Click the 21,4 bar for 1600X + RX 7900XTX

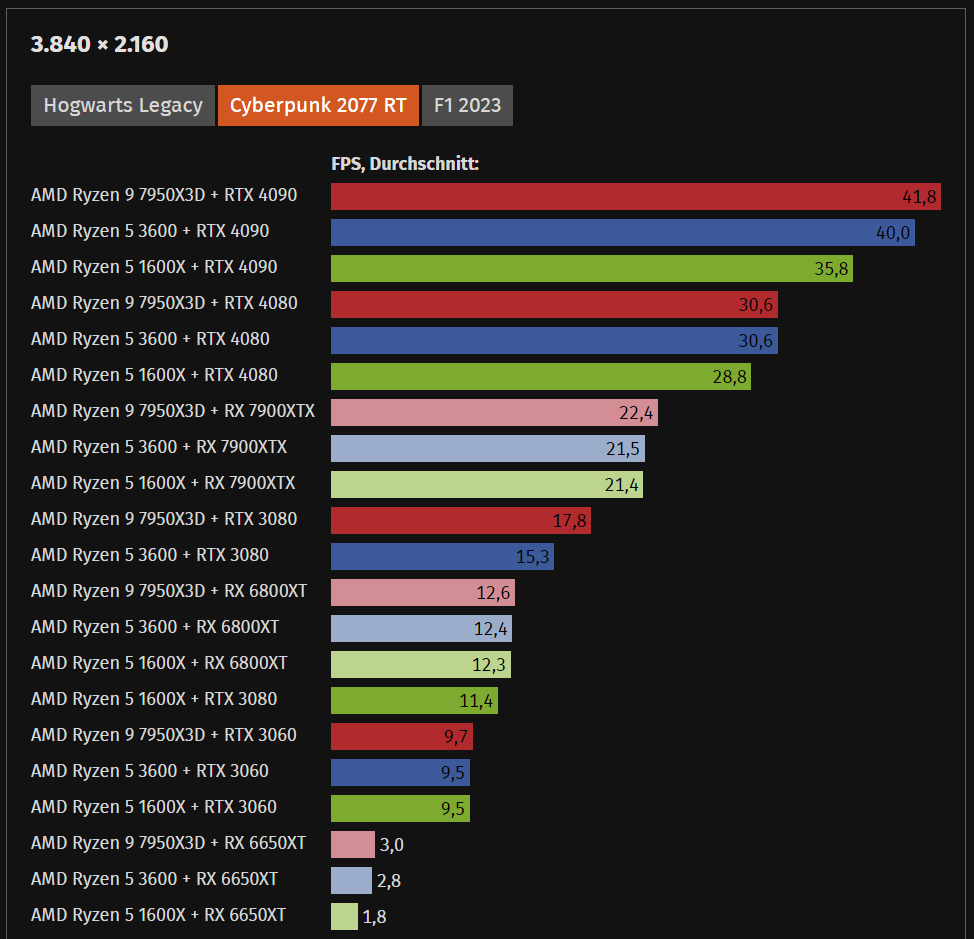[486, 484]
